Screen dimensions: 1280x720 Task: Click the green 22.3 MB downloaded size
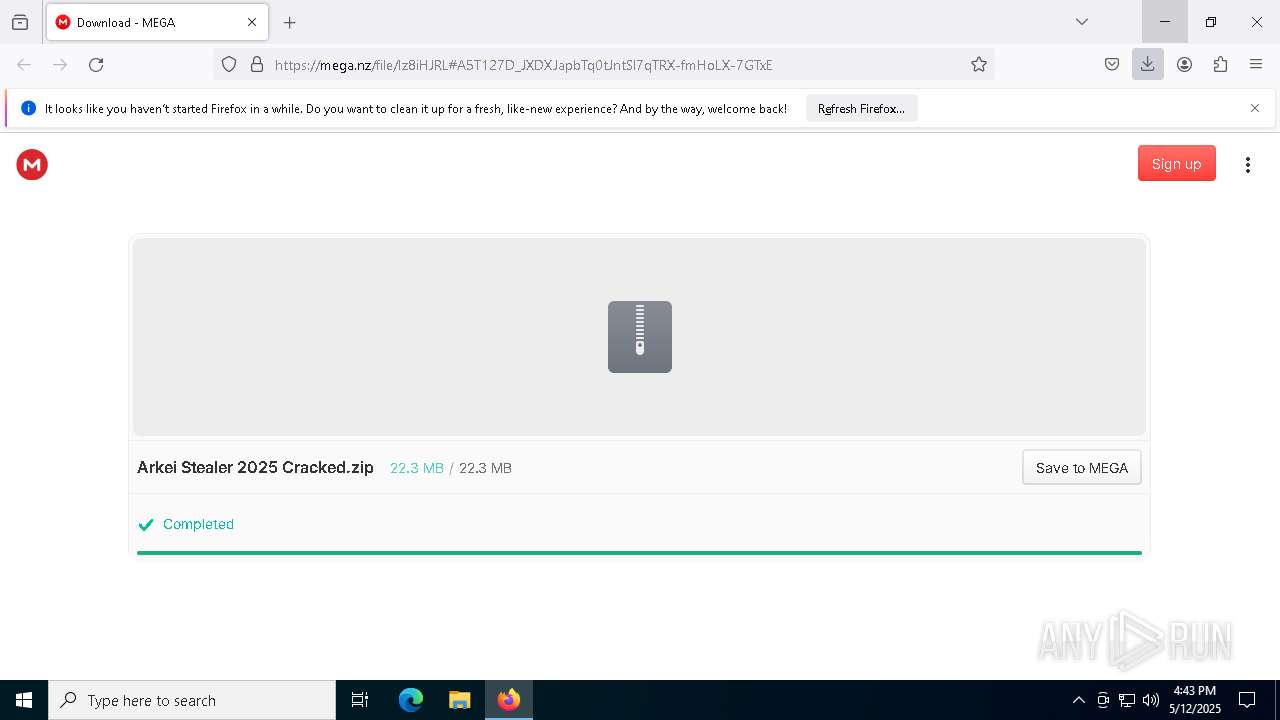(417, 468)
